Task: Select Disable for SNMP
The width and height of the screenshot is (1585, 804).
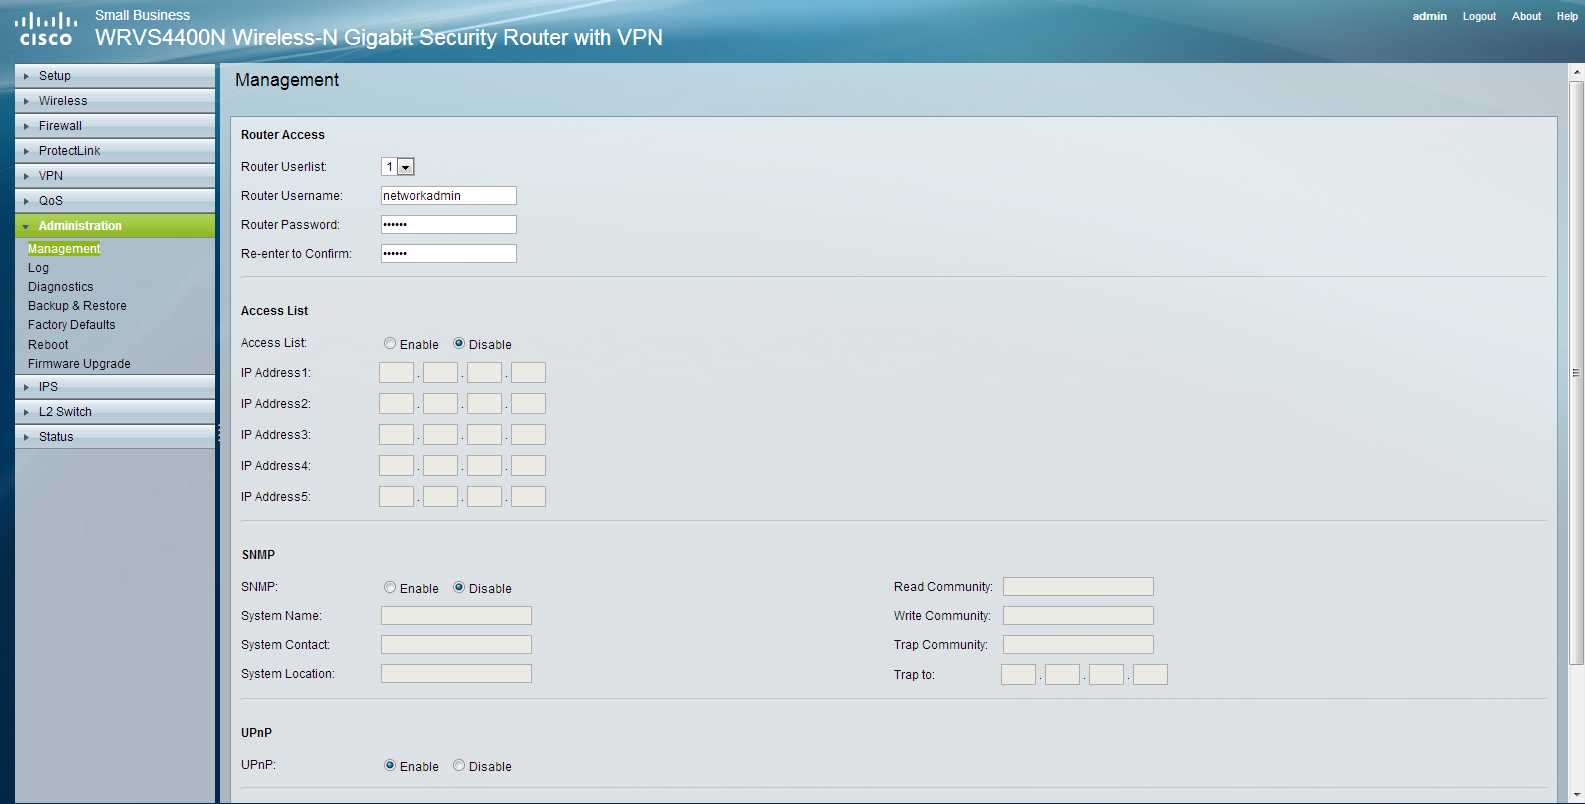Action: pyautogui.click(x=459, y=588)
